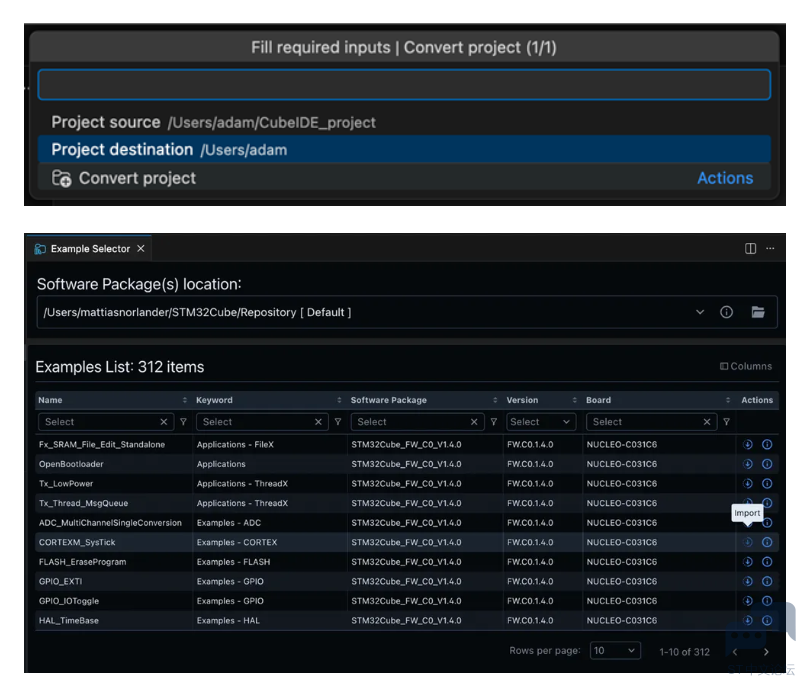Import the Fx_SRAM_File_Edit_Standalone example

[747, 444]
